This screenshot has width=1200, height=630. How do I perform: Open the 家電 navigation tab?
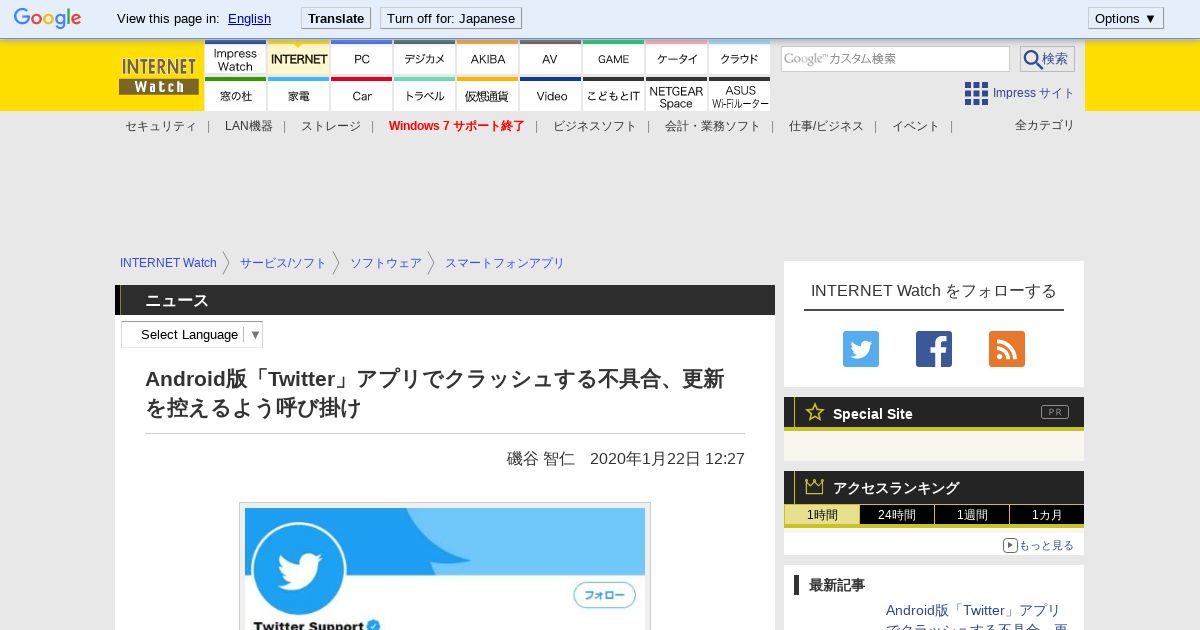(x=299, y=95)
